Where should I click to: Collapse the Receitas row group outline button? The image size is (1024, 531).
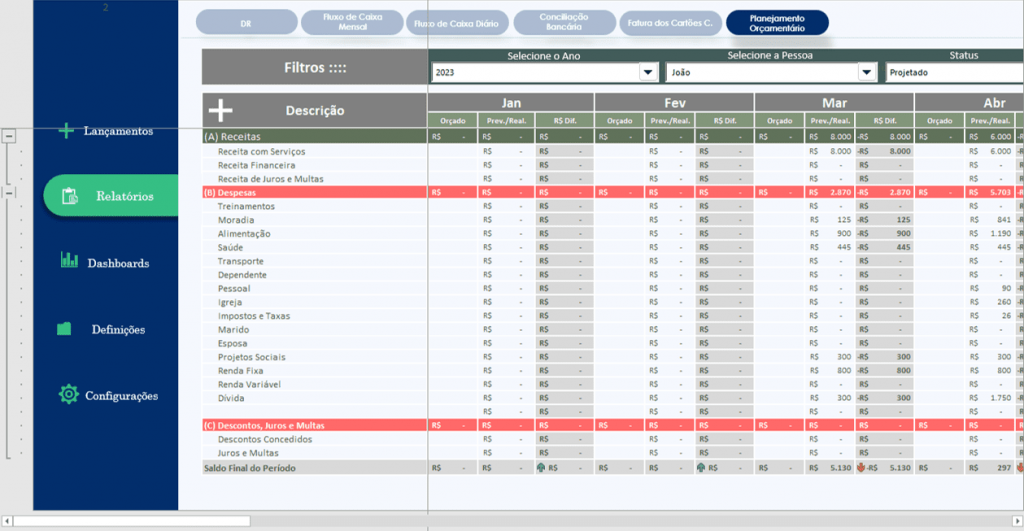[9, 137]
